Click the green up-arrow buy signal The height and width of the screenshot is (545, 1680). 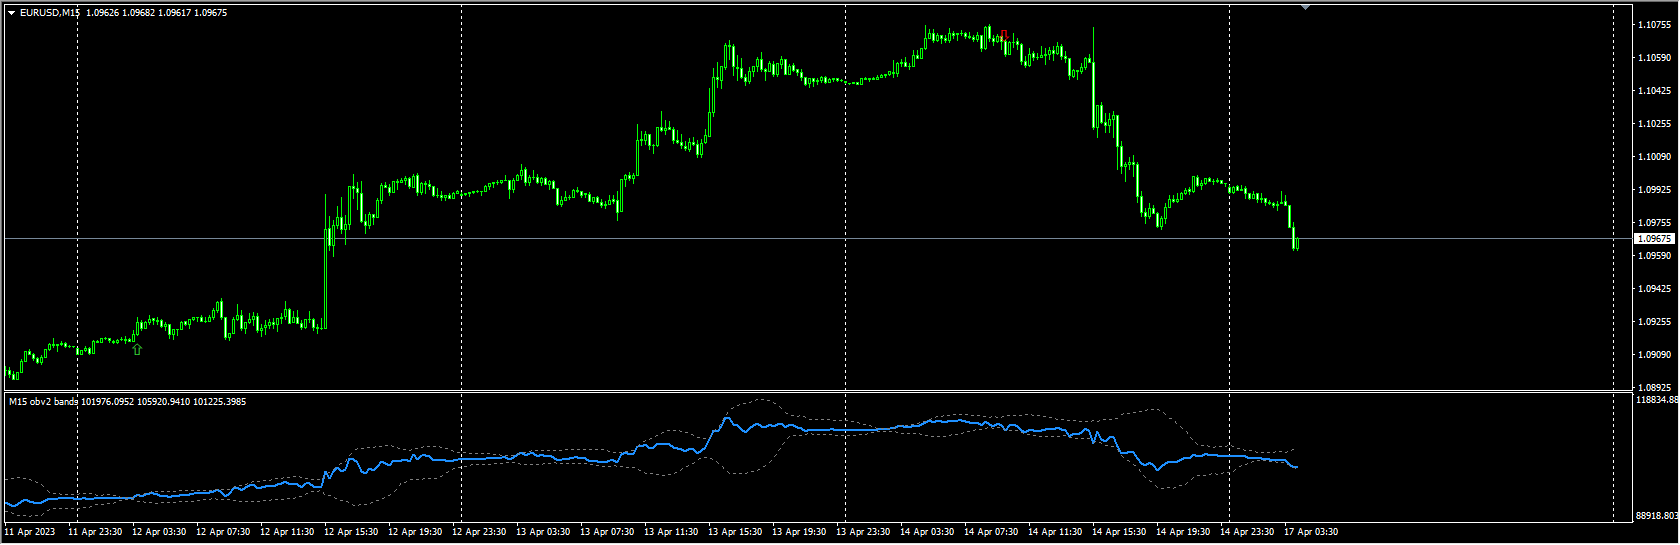tap(137, 349)
